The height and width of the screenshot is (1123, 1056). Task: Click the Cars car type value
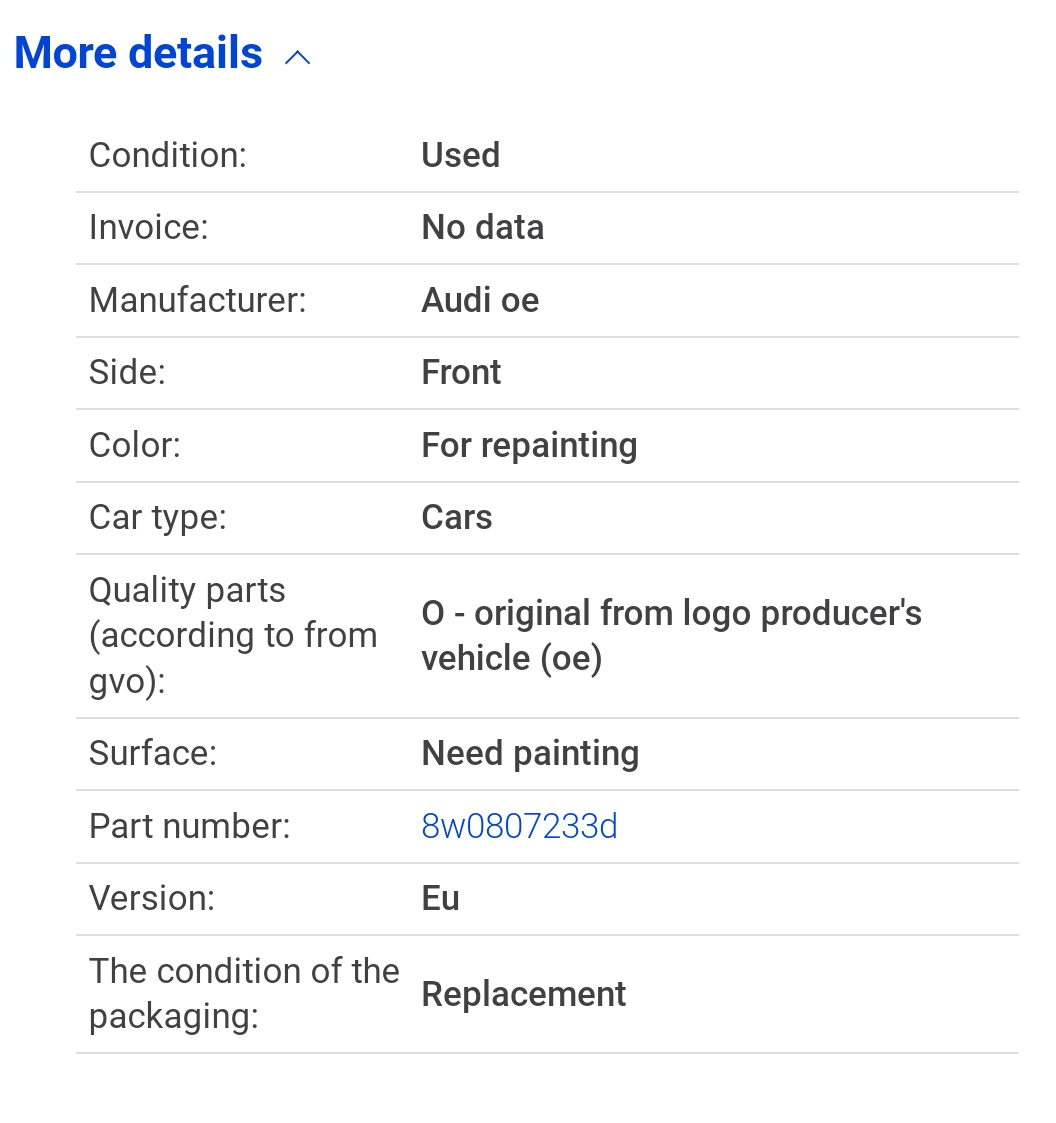(456, 518)
